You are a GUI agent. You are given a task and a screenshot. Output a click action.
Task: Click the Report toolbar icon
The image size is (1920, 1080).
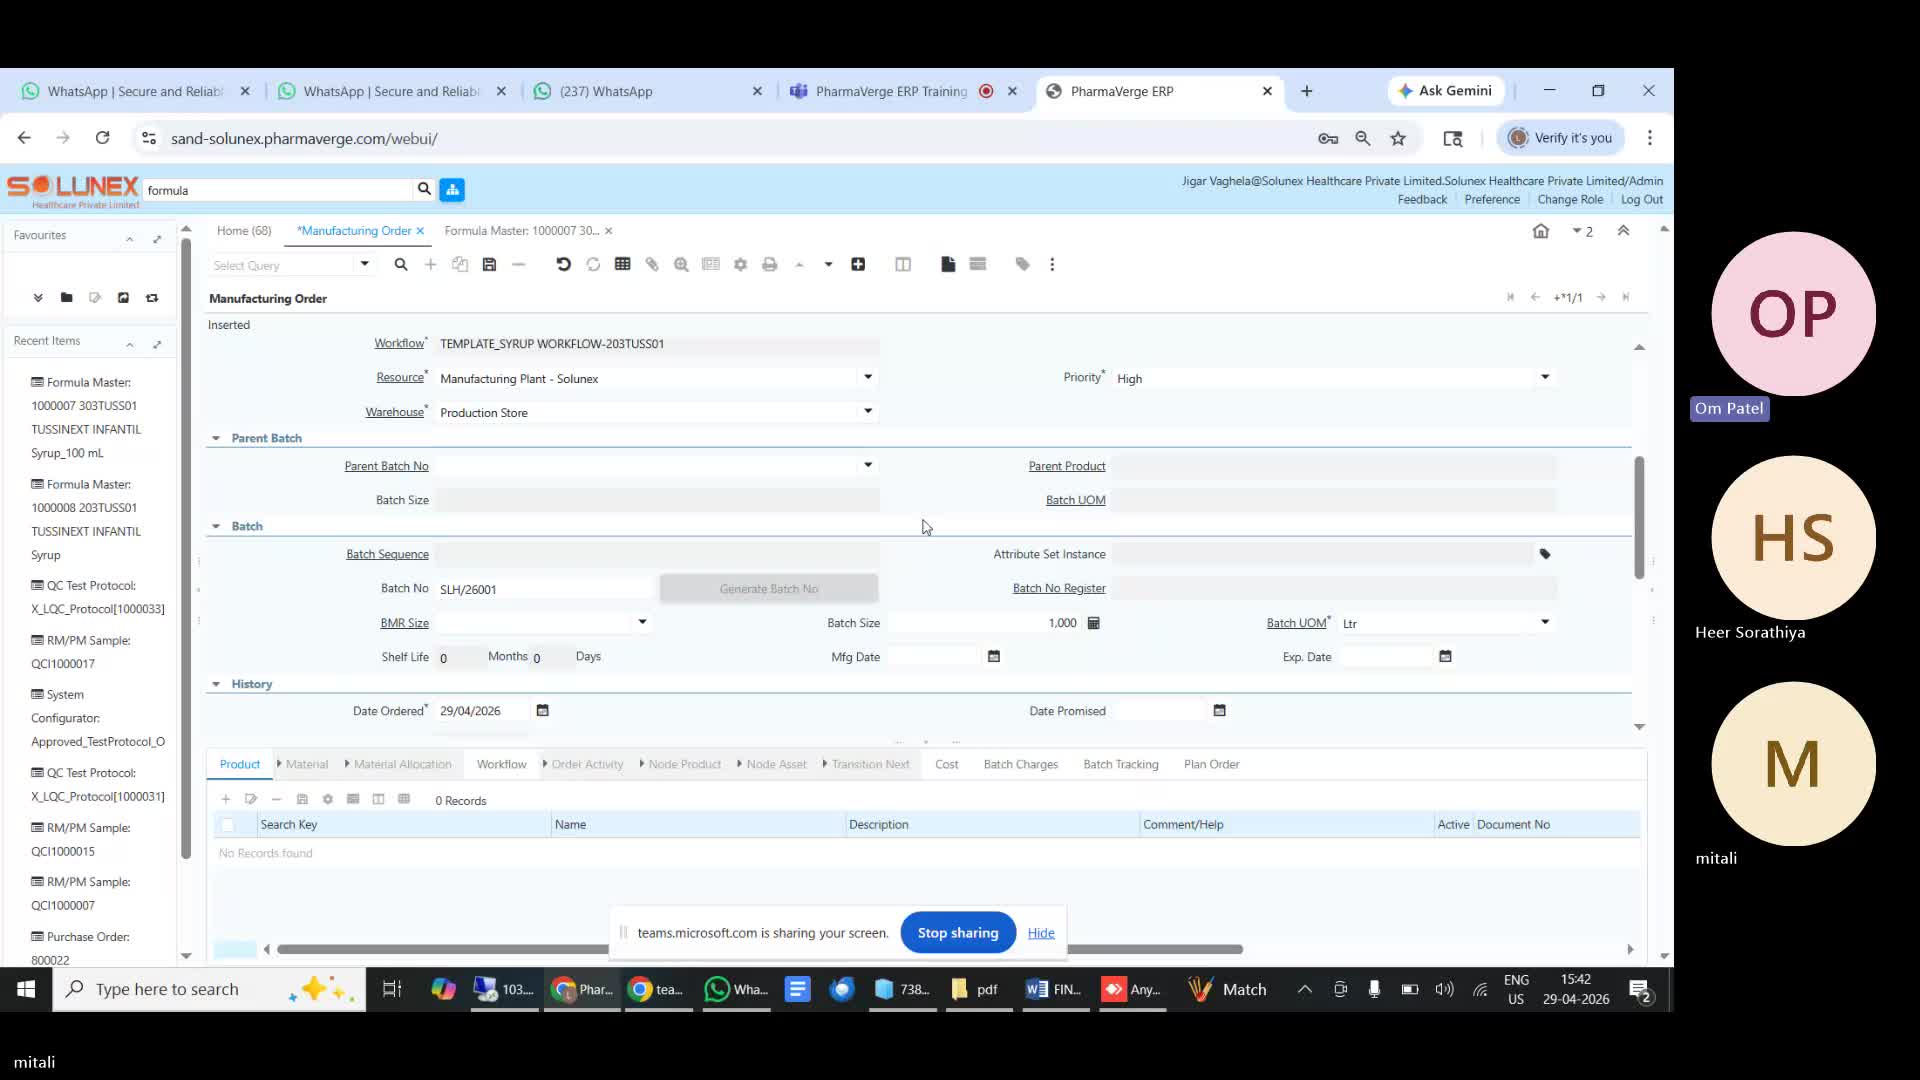711,265
